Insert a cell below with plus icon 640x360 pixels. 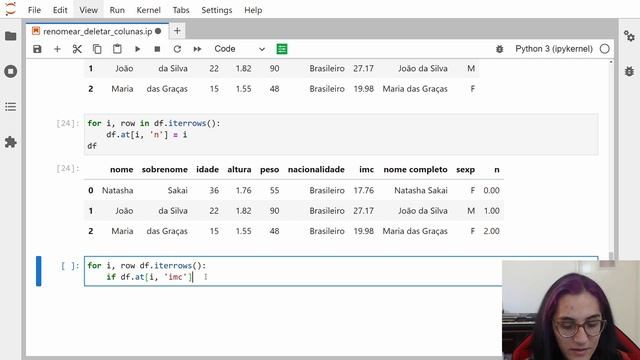click(x=57, y=49)
